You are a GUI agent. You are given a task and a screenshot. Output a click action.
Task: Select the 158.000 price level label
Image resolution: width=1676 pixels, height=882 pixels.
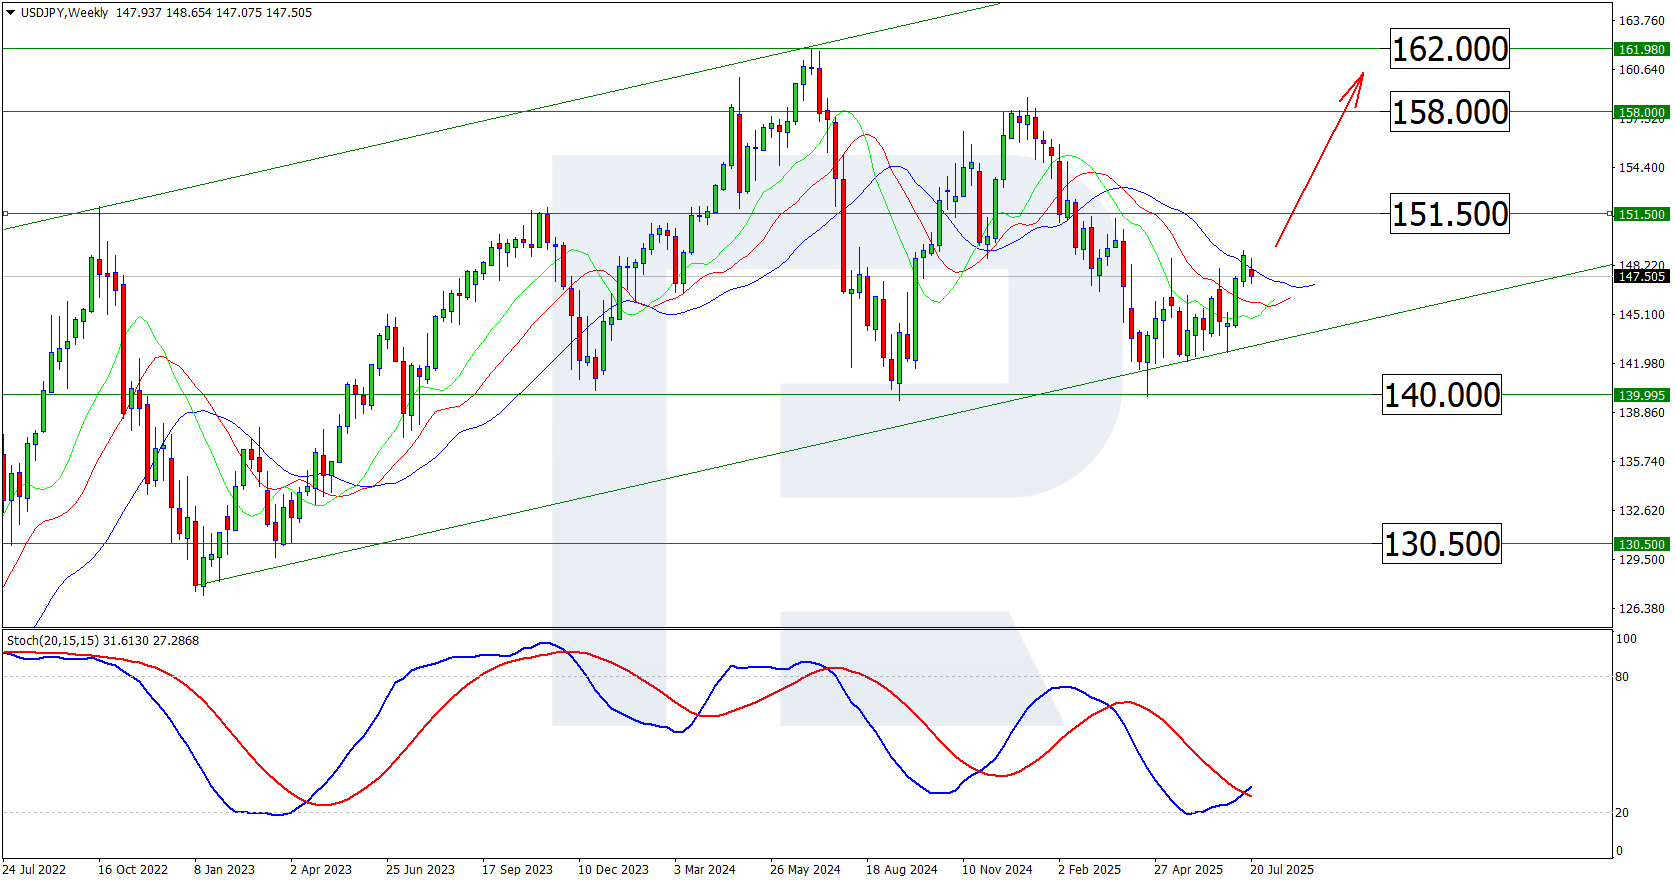pyautogui.click(x=1449, y=112)
